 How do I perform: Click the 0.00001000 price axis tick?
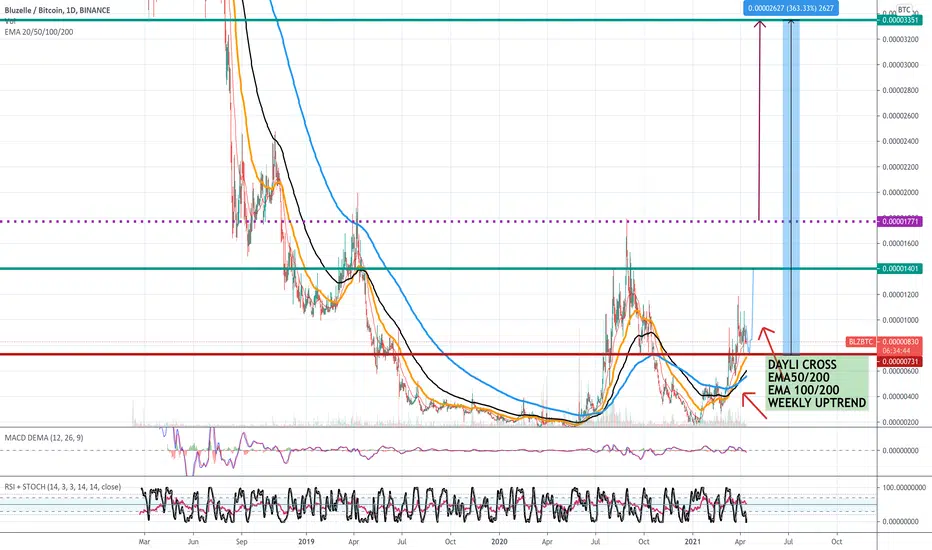click(900, 320)
